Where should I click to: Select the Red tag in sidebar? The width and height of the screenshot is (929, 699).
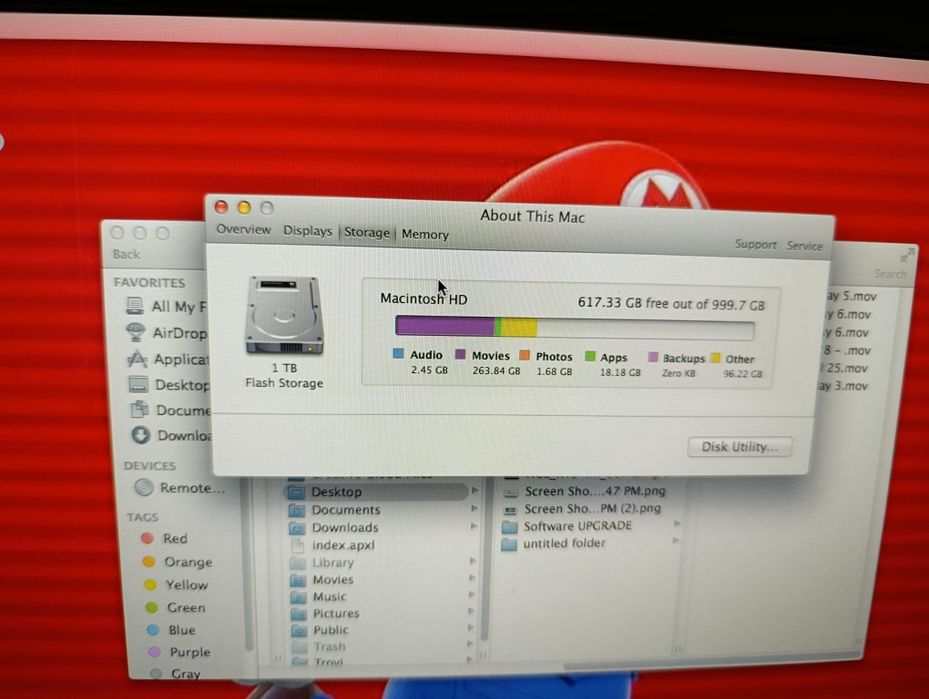tap(165, 538)
